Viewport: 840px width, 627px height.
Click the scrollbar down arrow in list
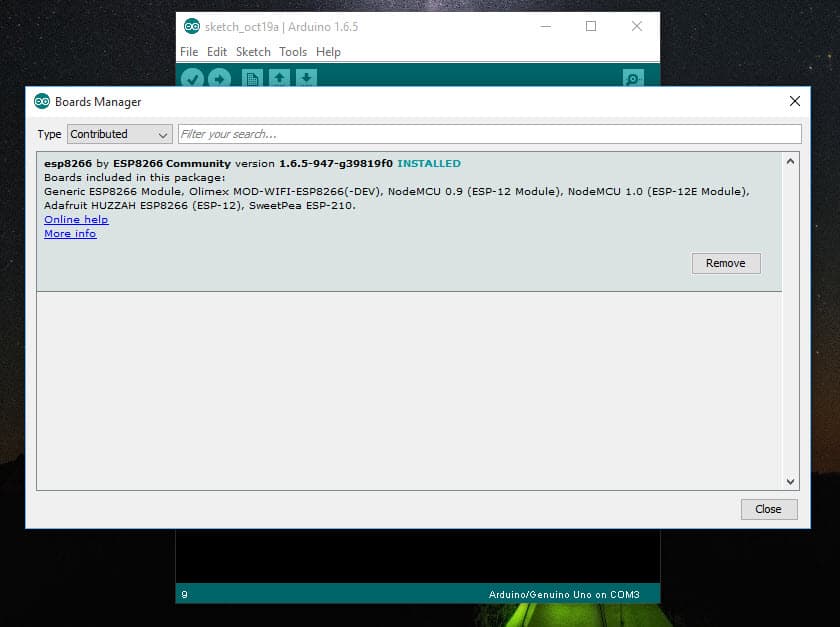790,481
